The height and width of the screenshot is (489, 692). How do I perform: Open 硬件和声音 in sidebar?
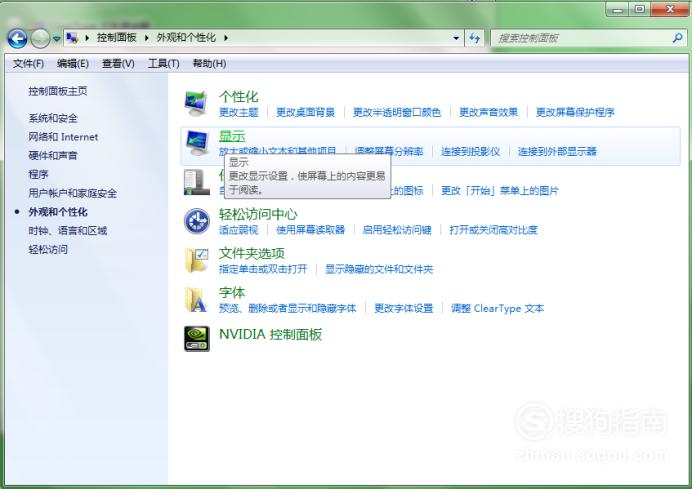click(53, 156)
